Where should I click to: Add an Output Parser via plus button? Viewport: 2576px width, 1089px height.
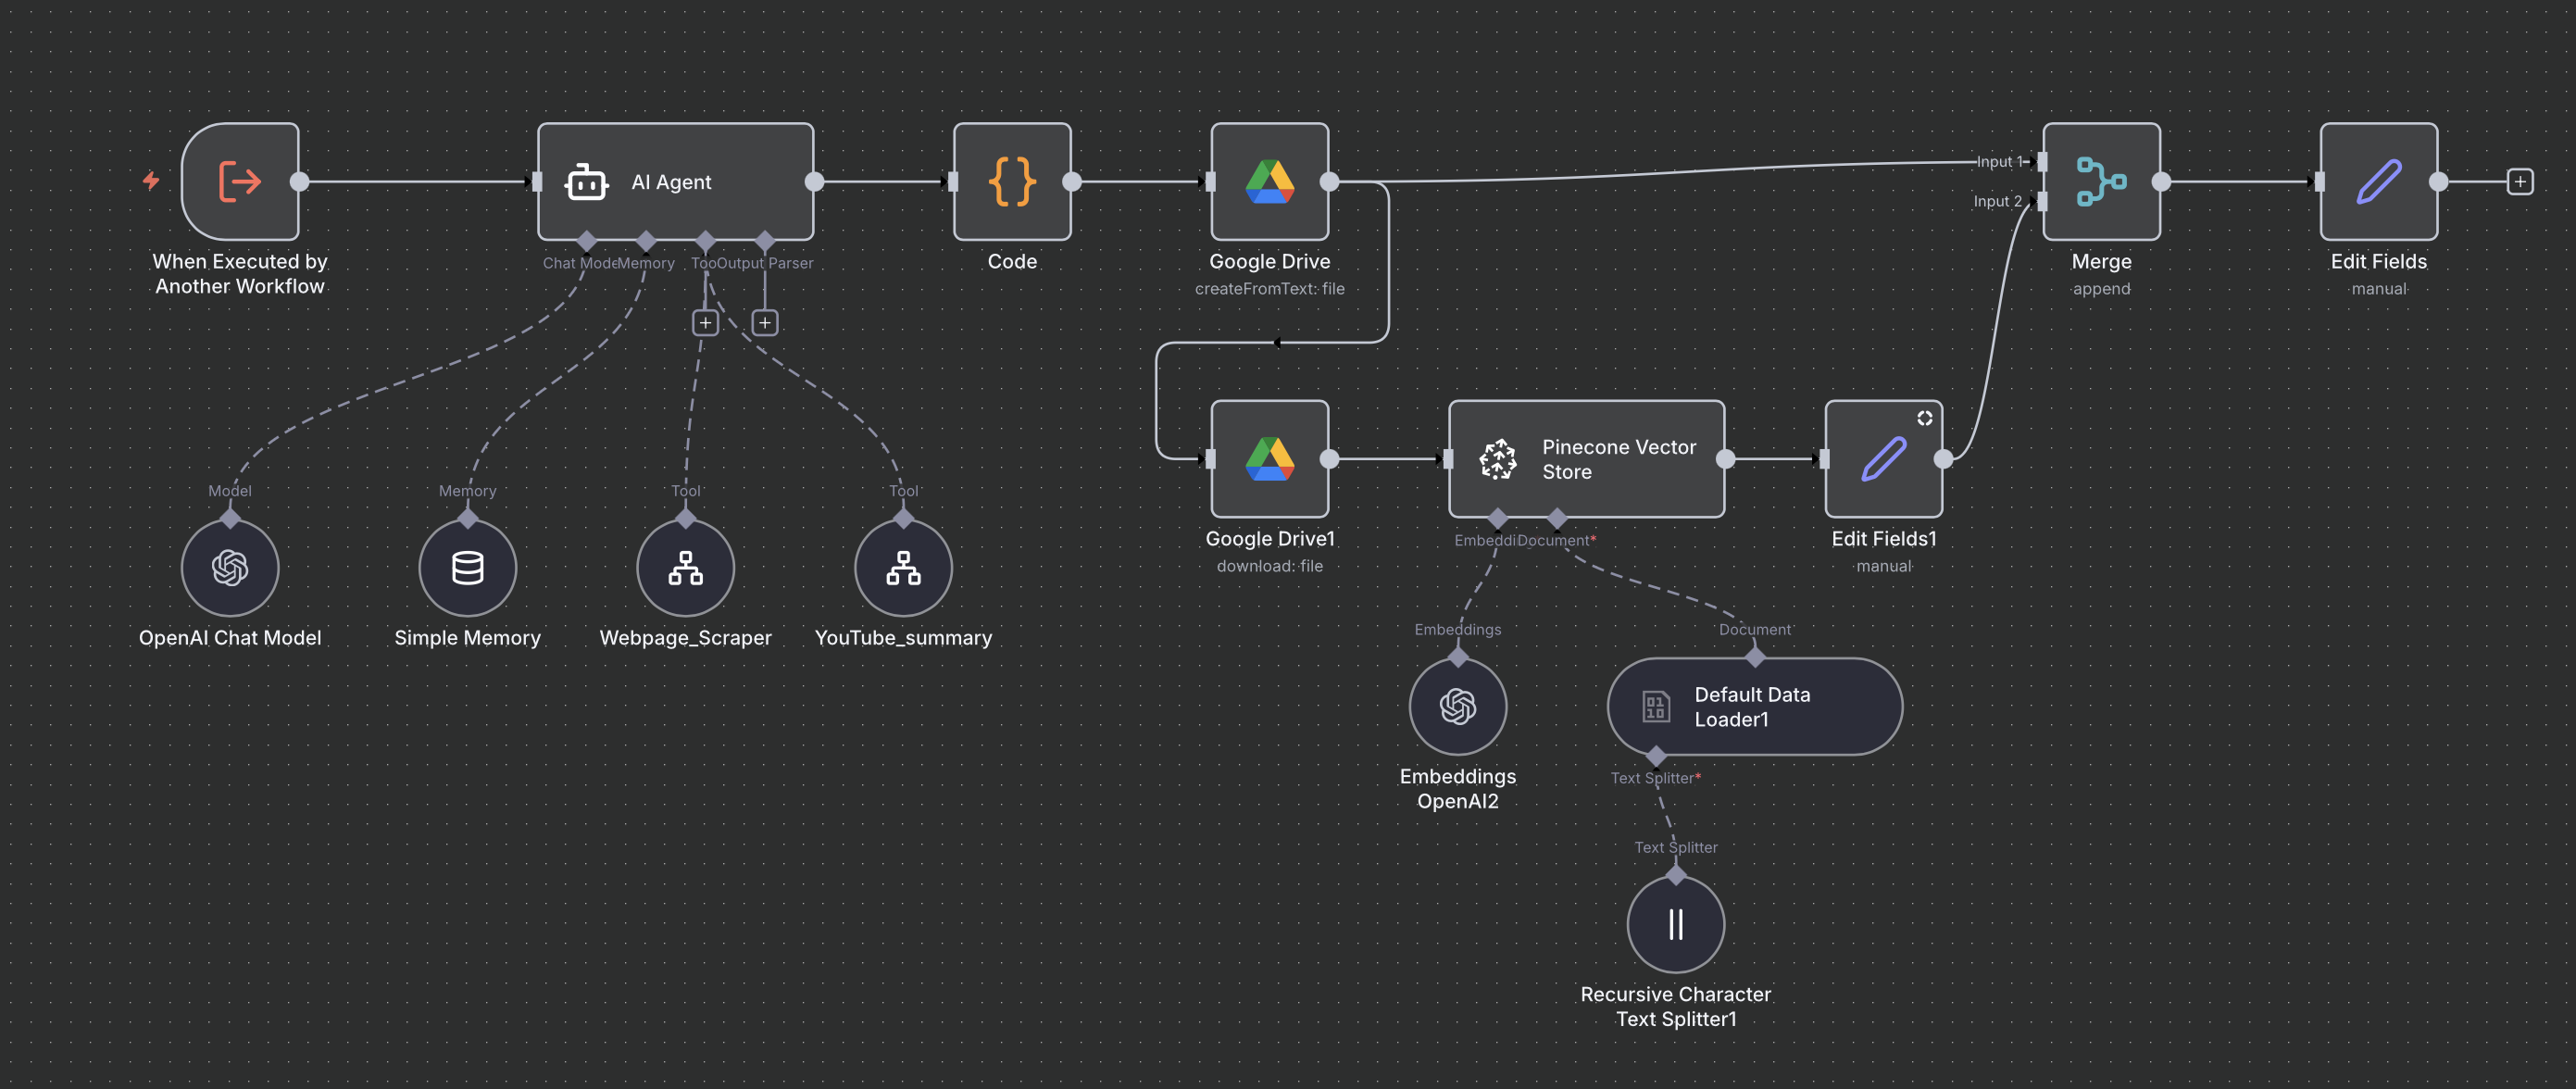click(765, 323)
